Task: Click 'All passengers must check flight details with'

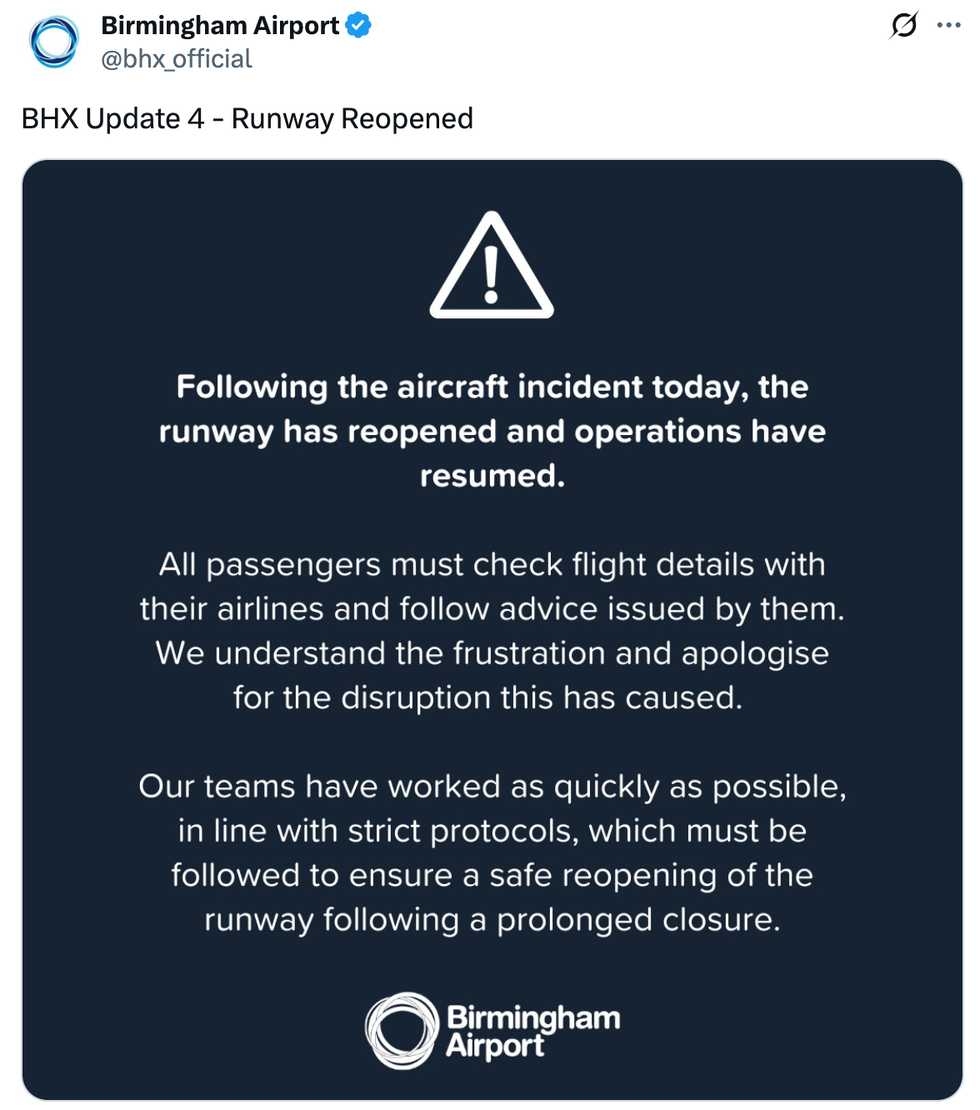Action: click(492, 565)
